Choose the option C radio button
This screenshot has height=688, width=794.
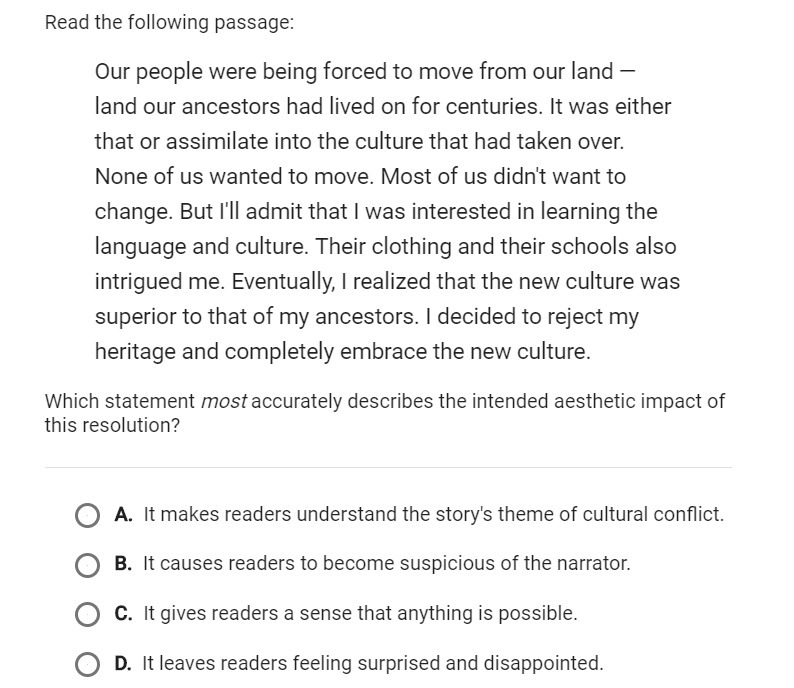87,614
